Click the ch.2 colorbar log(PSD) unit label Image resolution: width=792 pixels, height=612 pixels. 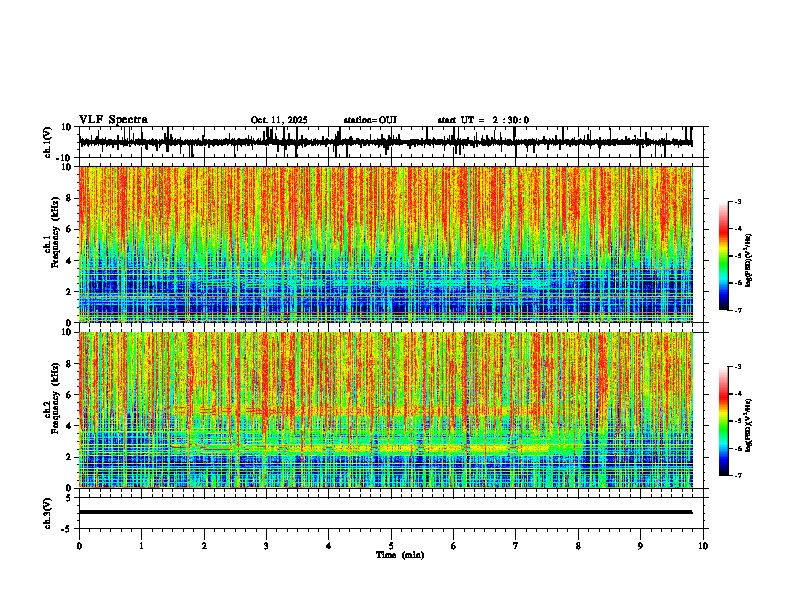(x=748, y=426)
